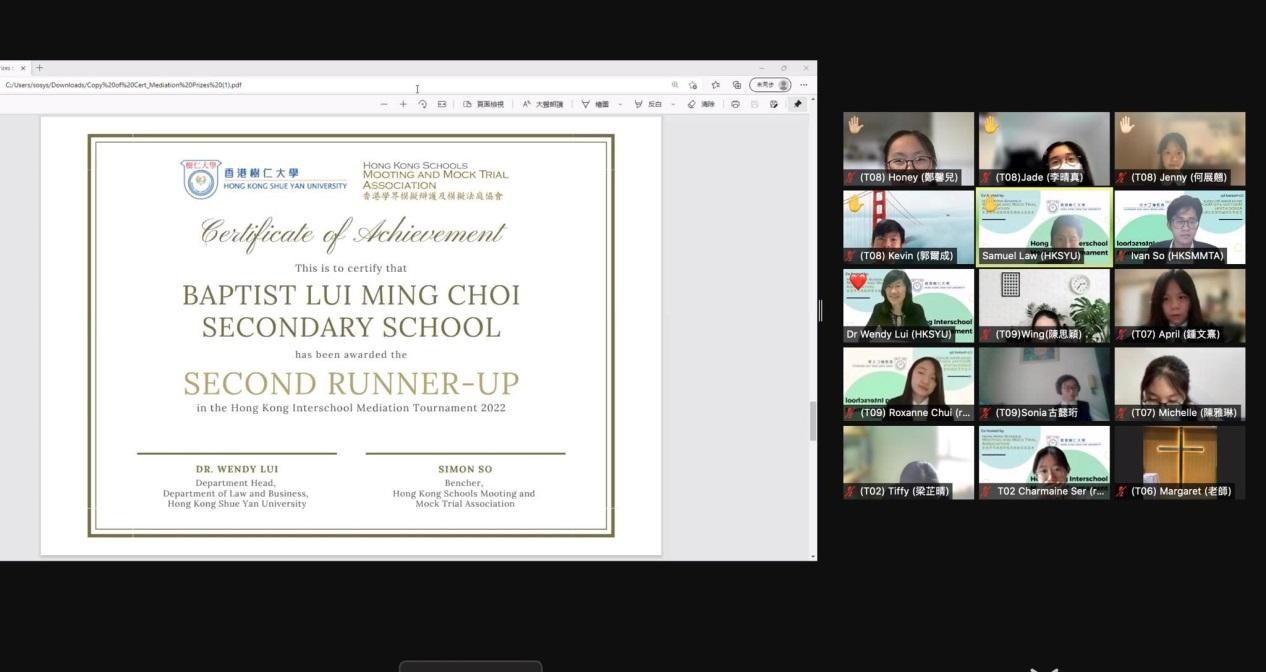Select Michelle's (T07) video tile
The height and width of the screenshot is (672, 1266).
click(x=1180, y=384)
